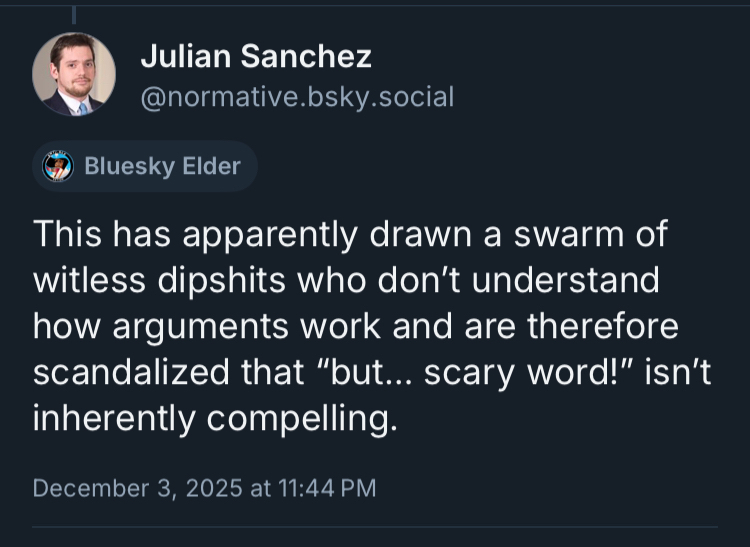Click the @normative.bsky.social handle
This screenshot has height=547, width=750.
click(x=297, y=97)
